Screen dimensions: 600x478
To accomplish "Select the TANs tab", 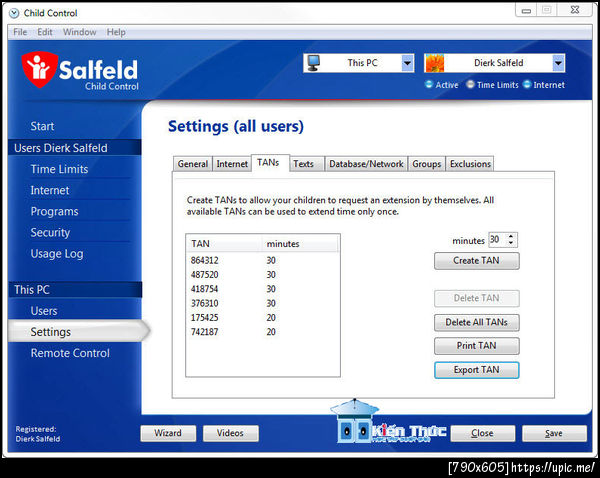I will (268, 163).
